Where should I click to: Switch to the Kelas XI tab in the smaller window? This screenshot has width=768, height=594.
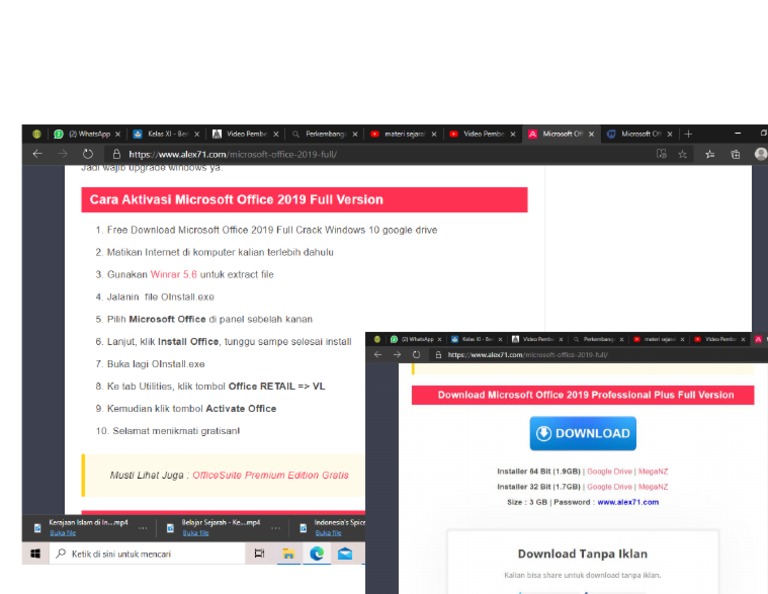tap(476, 339)
